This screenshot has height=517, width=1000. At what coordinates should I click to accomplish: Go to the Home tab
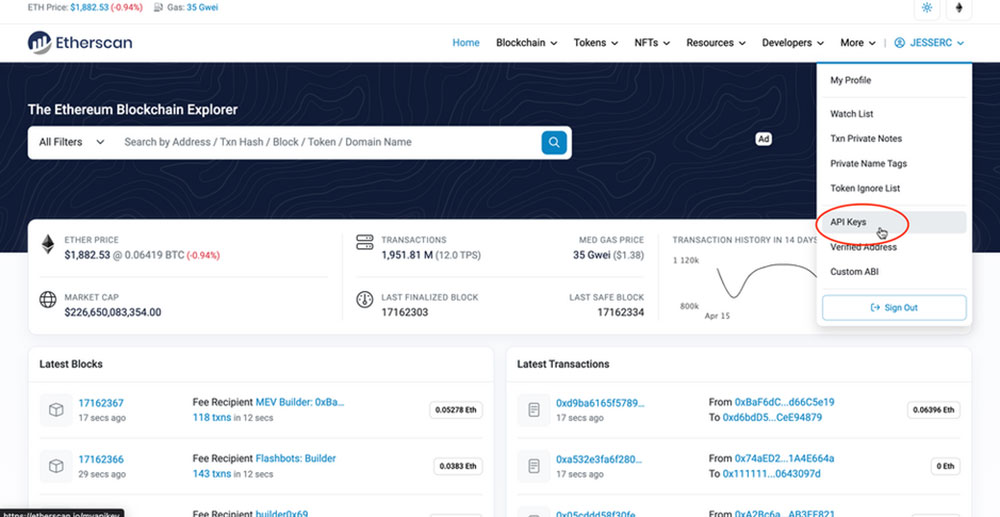(466, 43)
